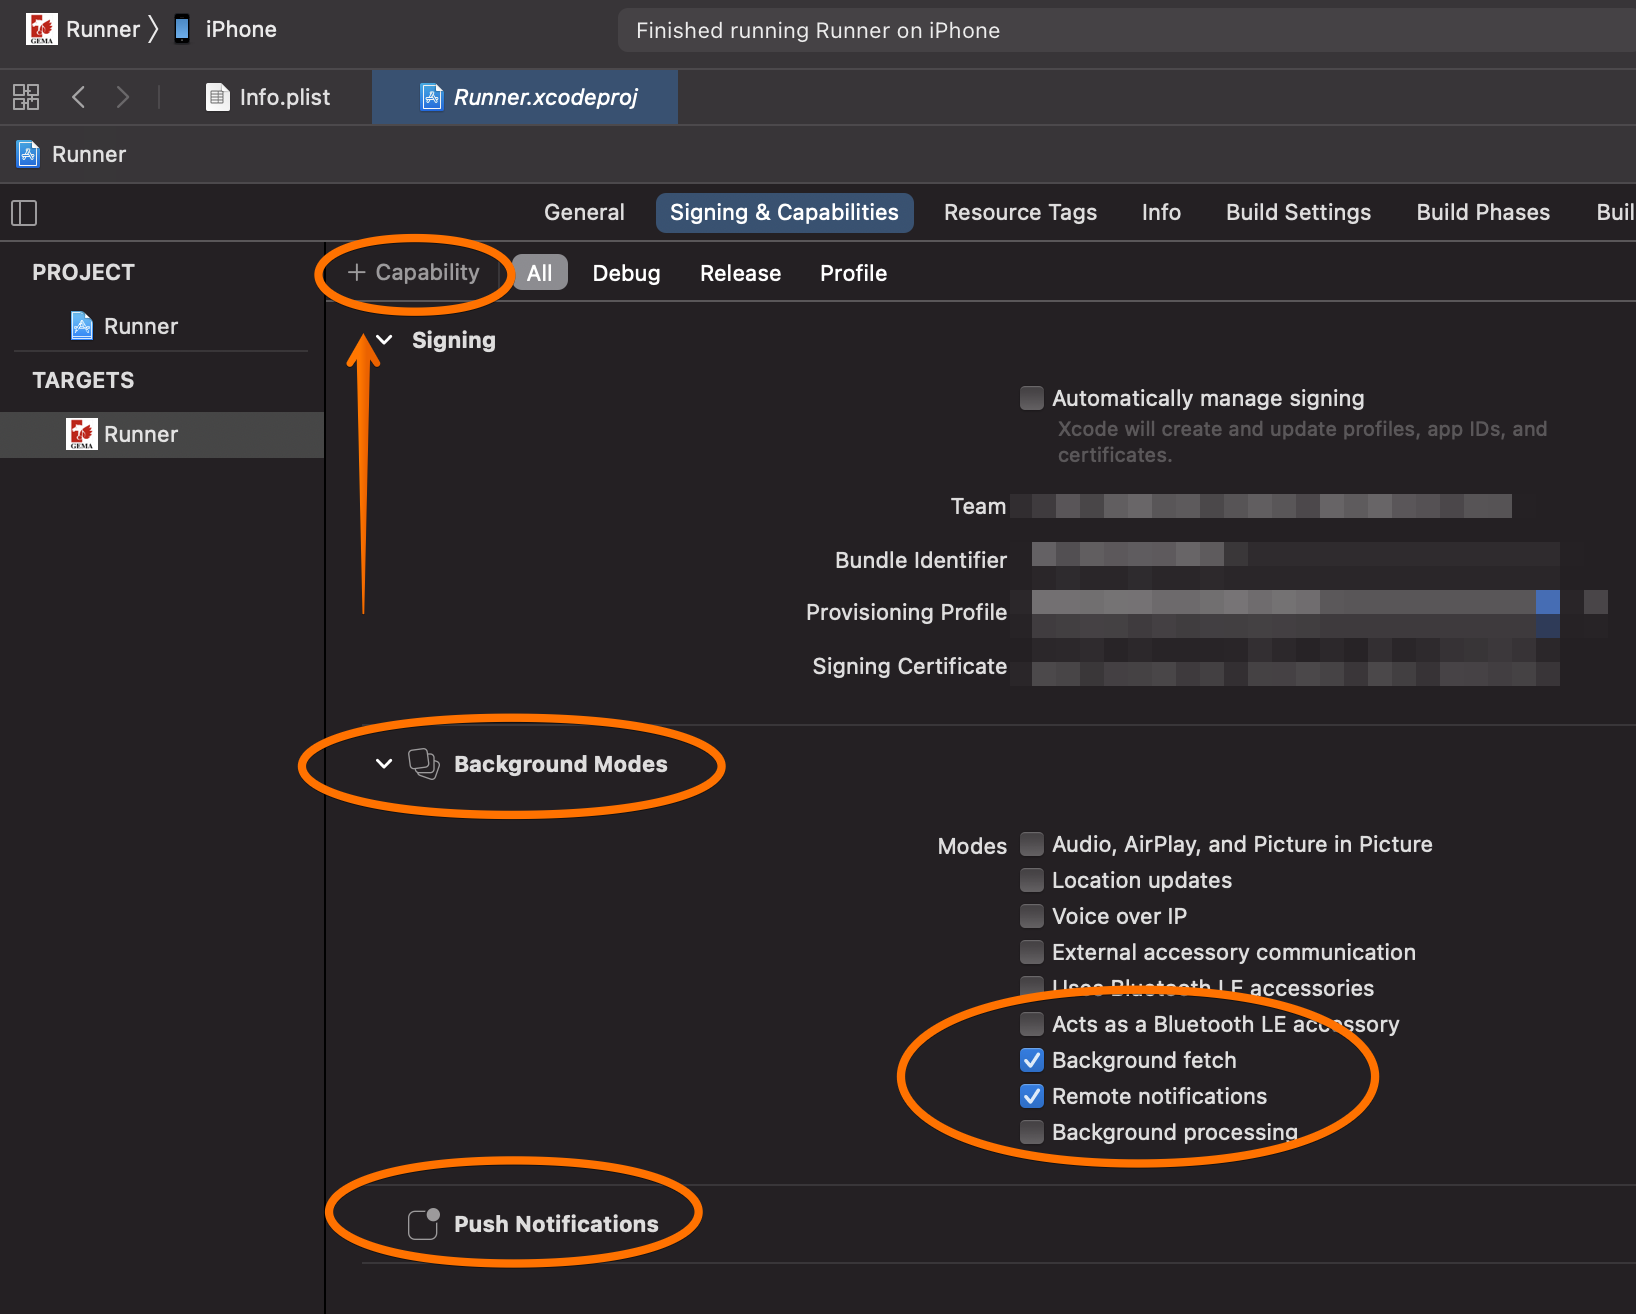The image size is (1636, 1314).
Task: Enable Location updates mode
Action: 1032,880
